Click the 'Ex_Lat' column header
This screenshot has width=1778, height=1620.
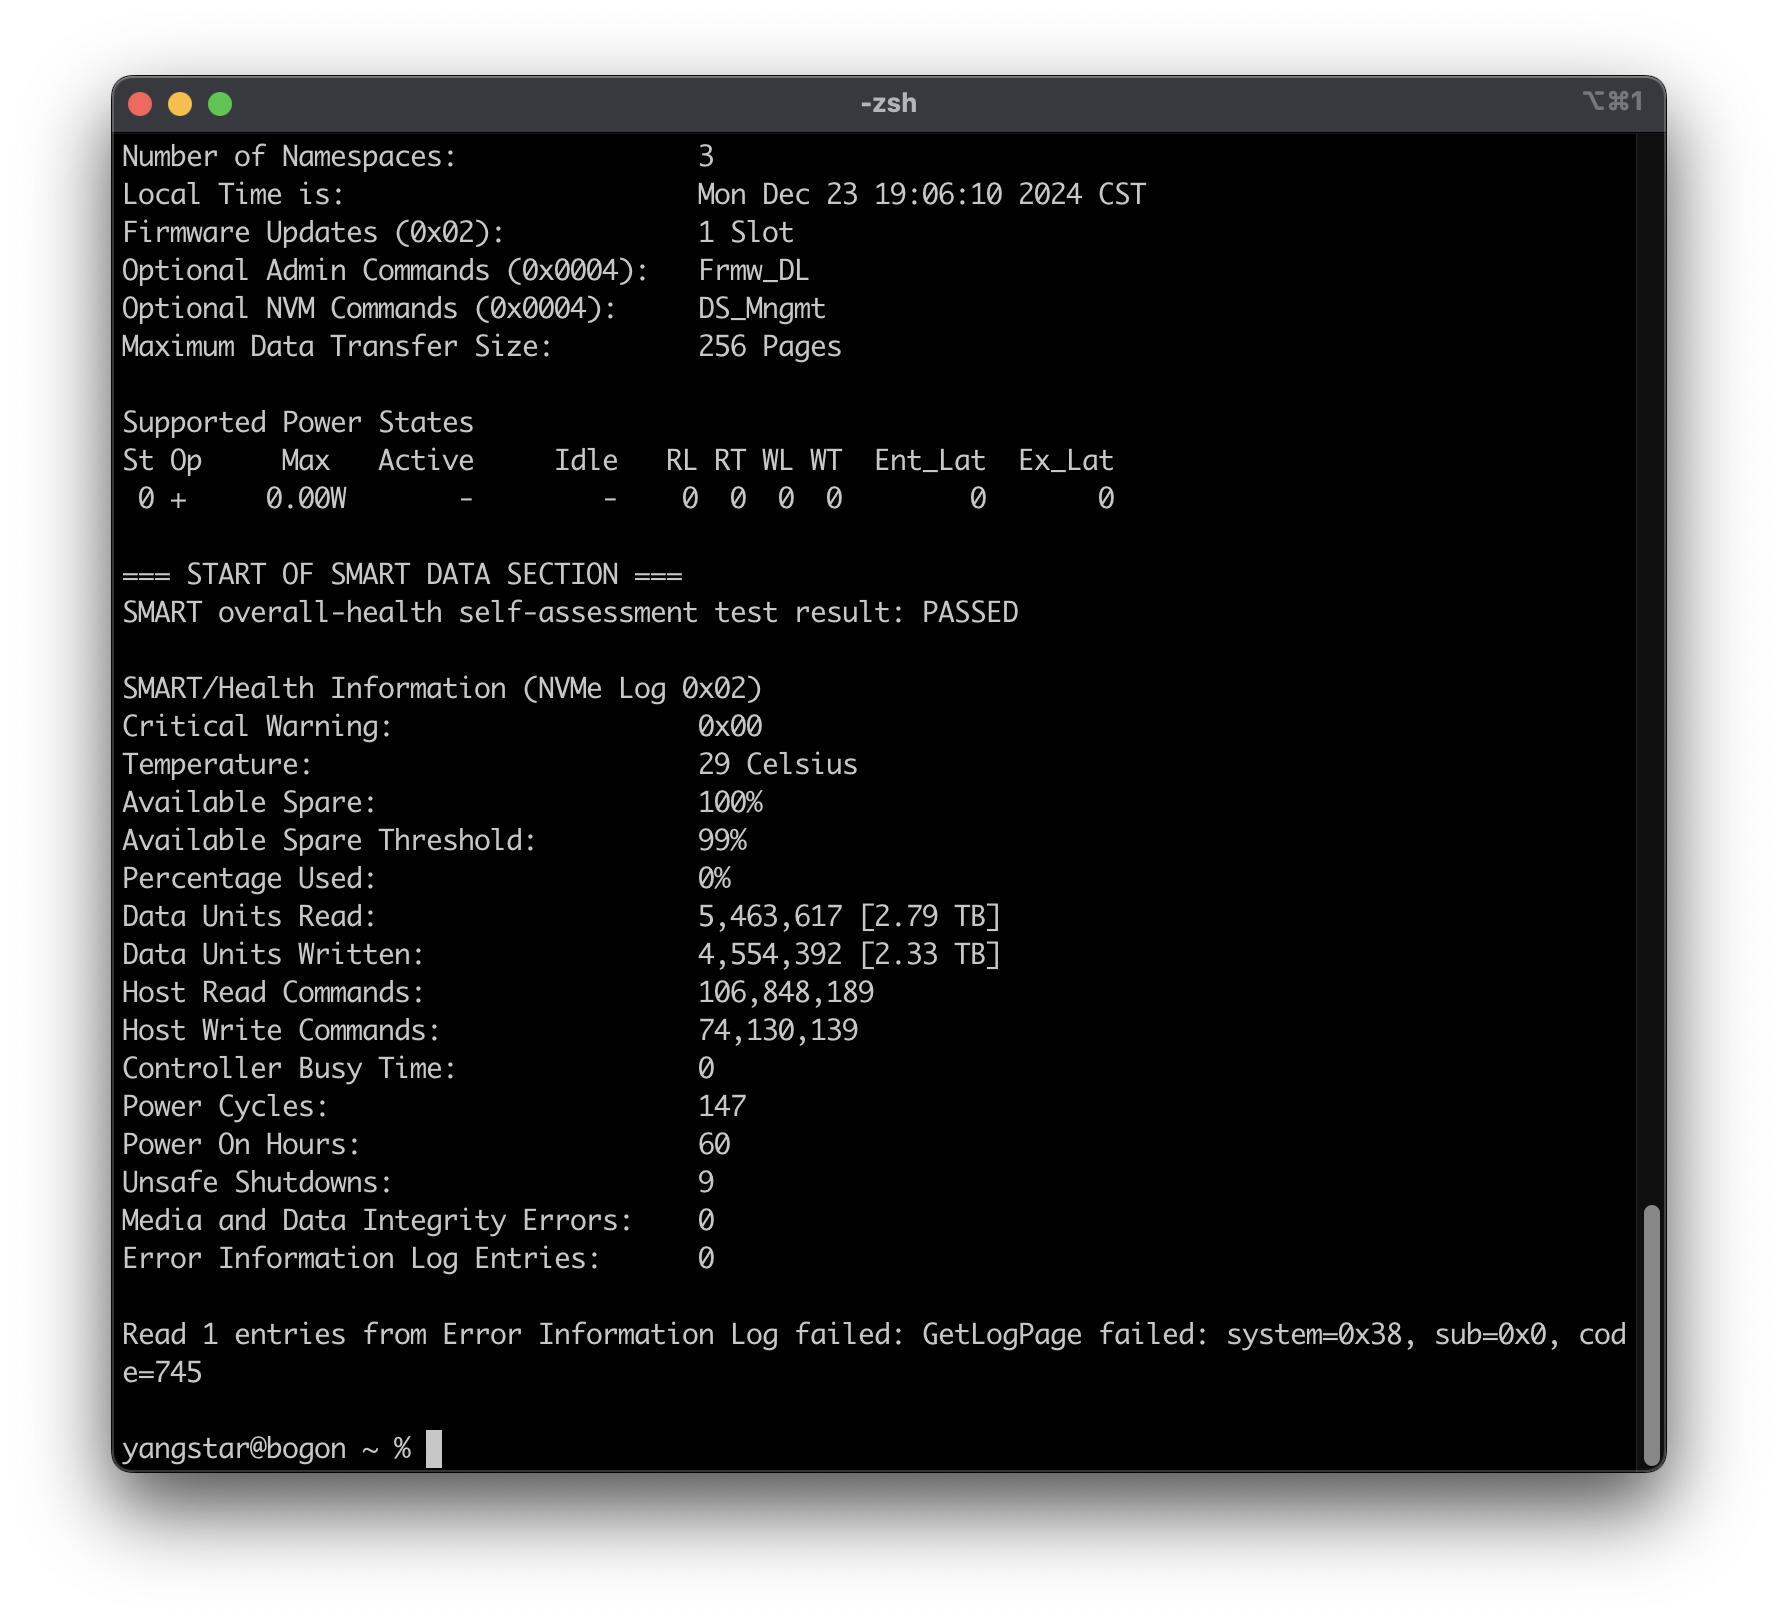1065,460
